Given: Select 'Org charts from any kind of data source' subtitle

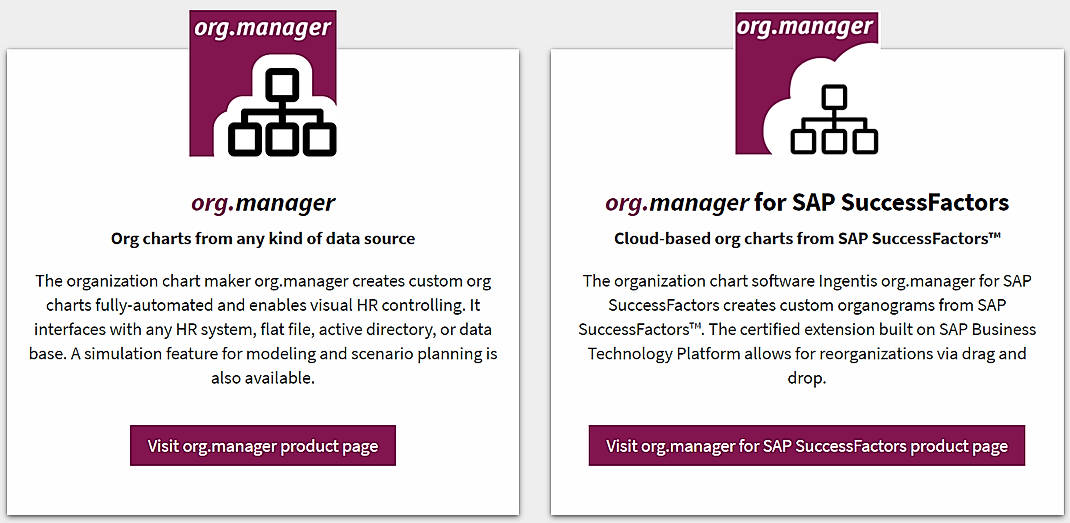Looking at the screenshot, I should (x=263, y=239).
